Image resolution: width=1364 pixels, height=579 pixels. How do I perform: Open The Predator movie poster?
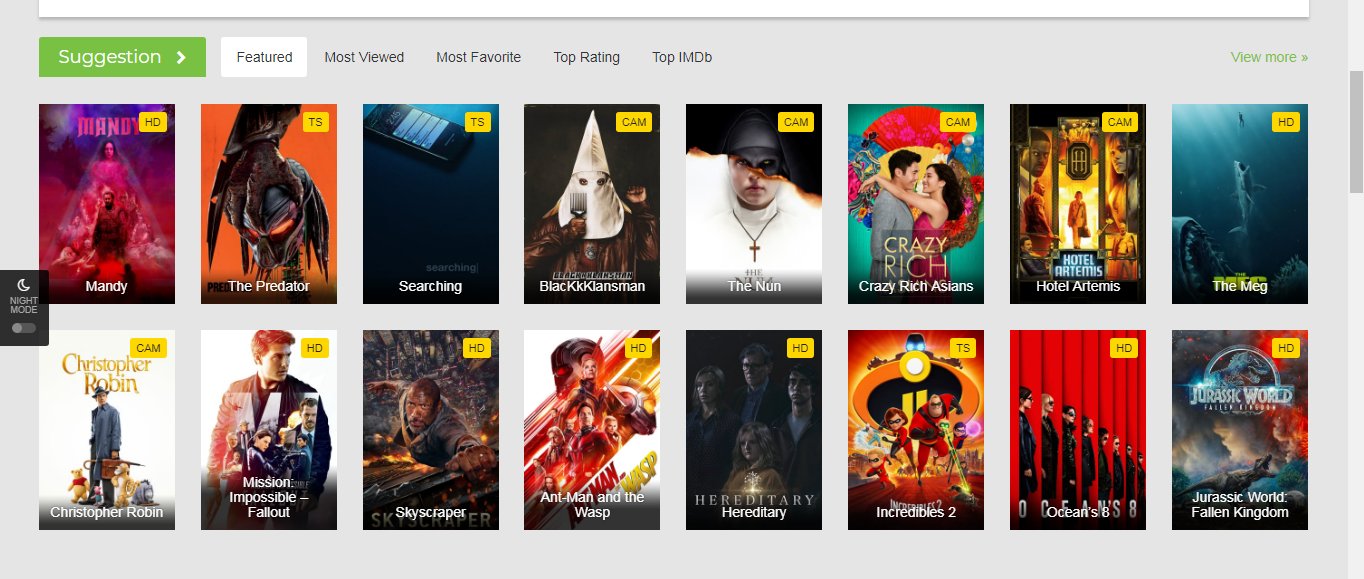269,204
